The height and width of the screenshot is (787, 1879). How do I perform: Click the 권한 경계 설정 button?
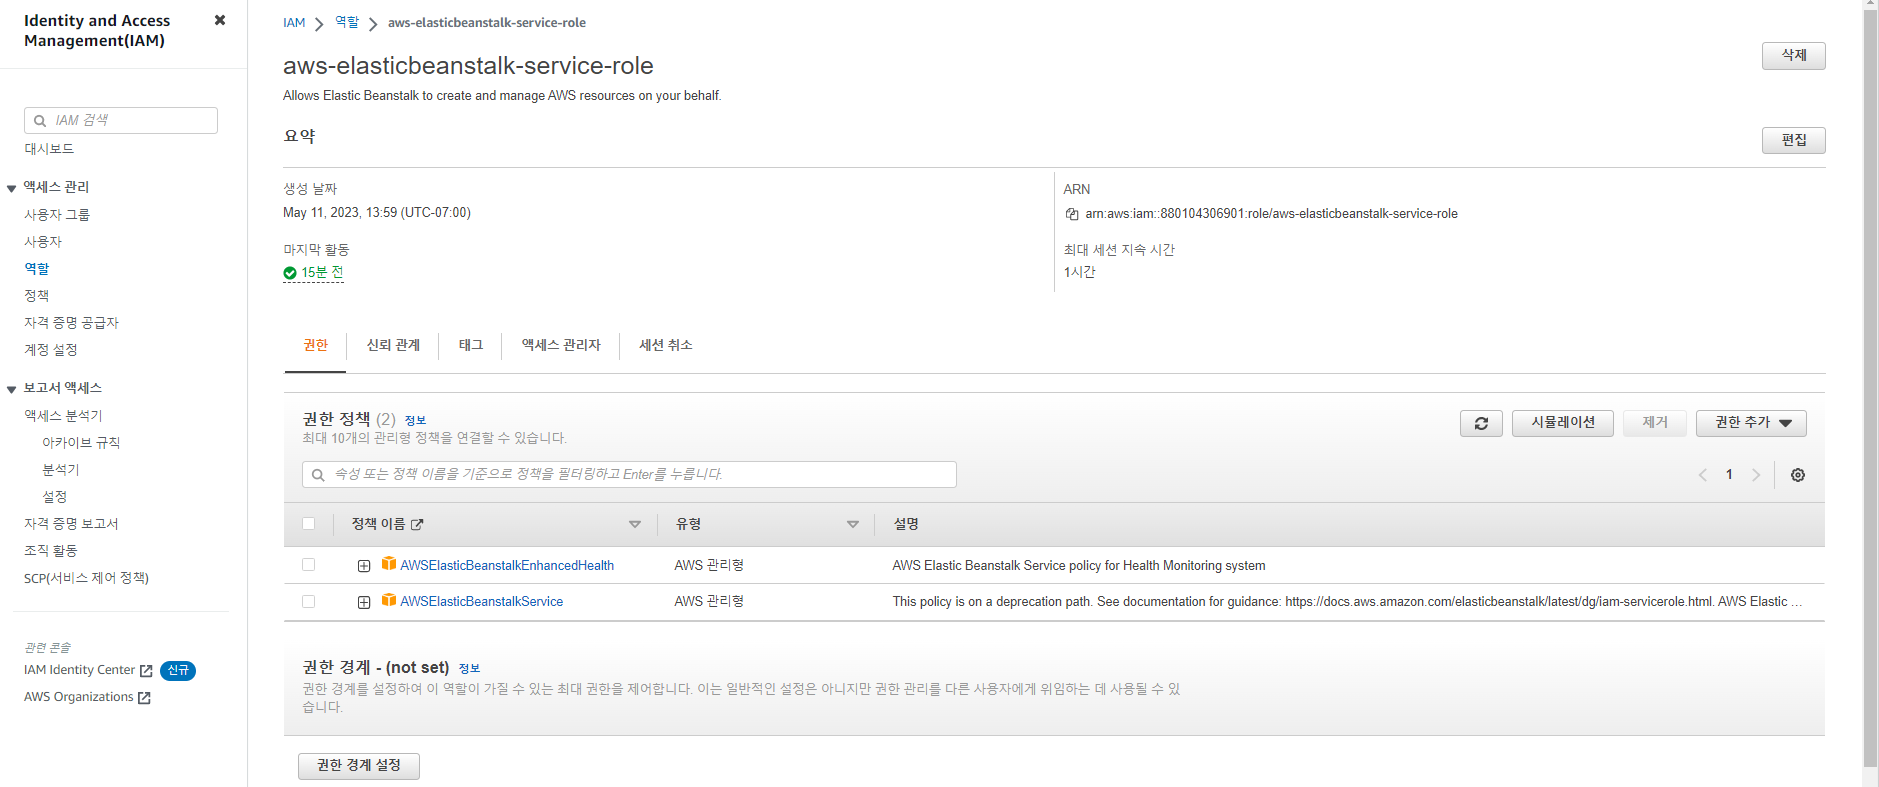(359, 766)
